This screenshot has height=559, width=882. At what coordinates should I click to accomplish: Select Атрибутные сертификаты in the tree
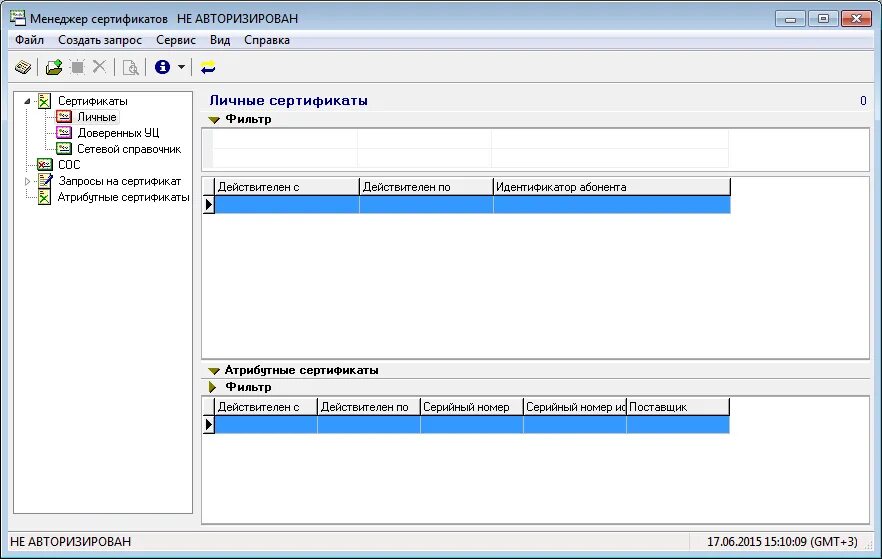(x=123, y=197)
